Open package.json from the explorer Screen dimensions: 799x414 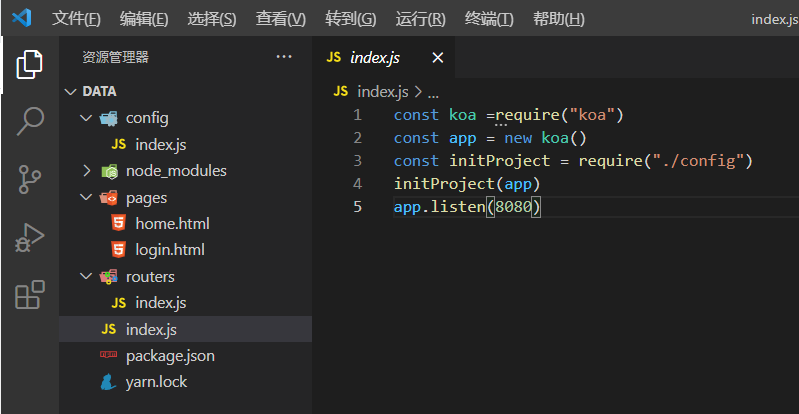point(170,355)
